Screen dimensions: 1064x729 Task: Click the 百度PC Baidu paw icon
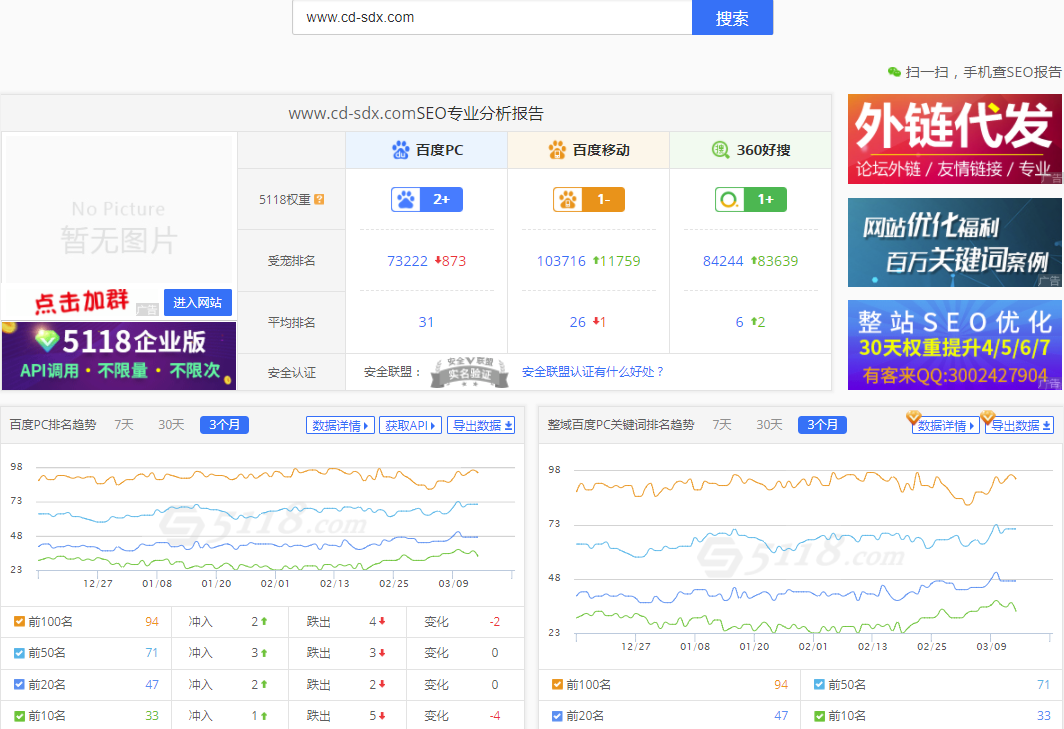point(403,148)
